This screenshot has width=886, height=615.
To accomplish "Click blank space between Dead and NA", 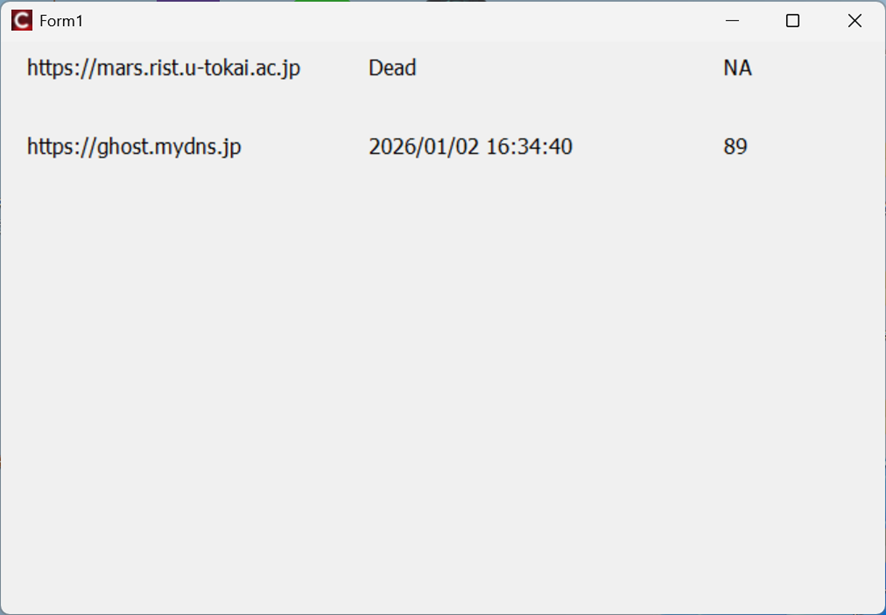I will [x=570, y=68].
